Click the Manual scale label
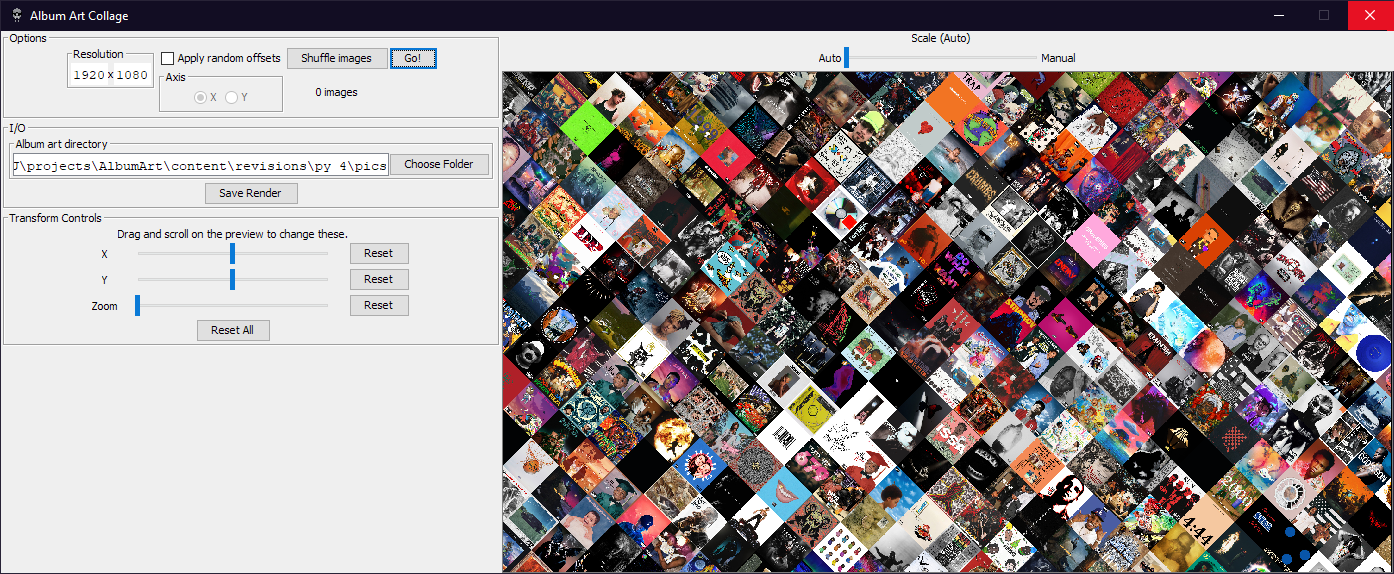1394x574 pixels. click(1058, 58)
